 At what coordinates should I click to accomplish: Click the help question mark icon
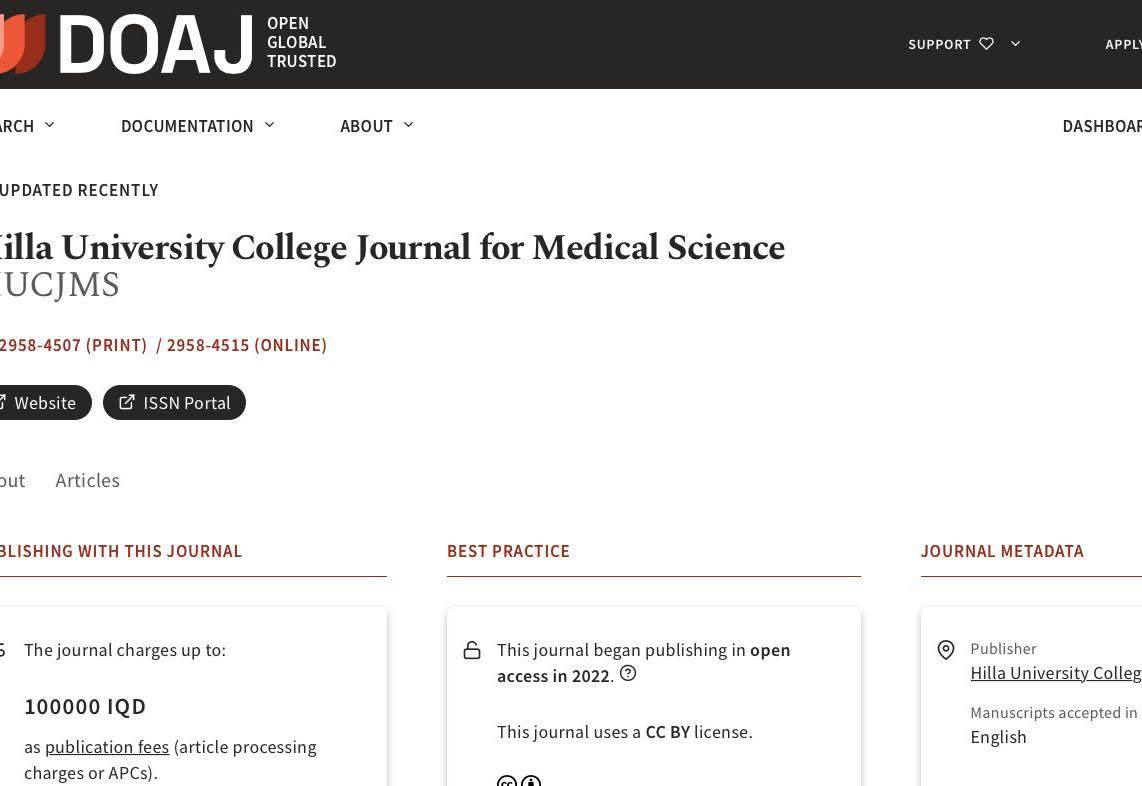coord(628,674)
